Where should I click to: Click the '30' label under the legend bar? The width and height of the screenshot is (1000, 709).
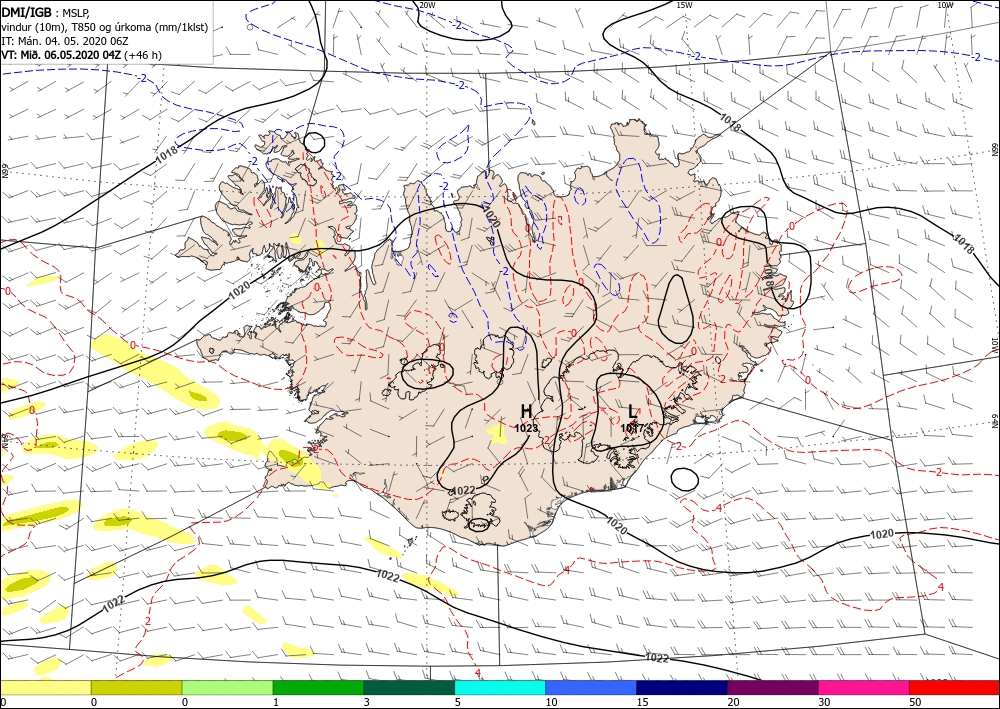[824, 702]
